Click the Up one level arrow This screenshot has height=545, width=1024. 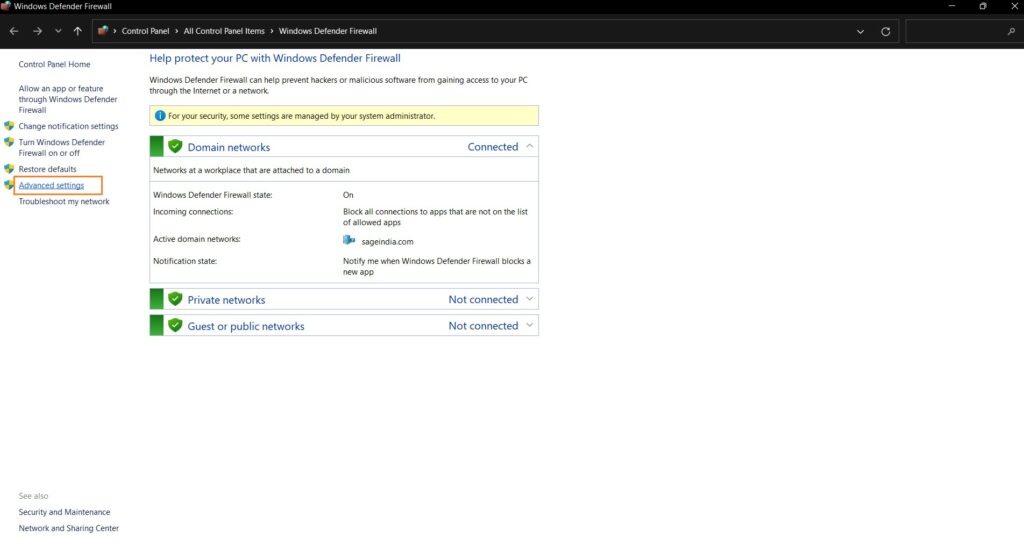click(x=78, y=31)
